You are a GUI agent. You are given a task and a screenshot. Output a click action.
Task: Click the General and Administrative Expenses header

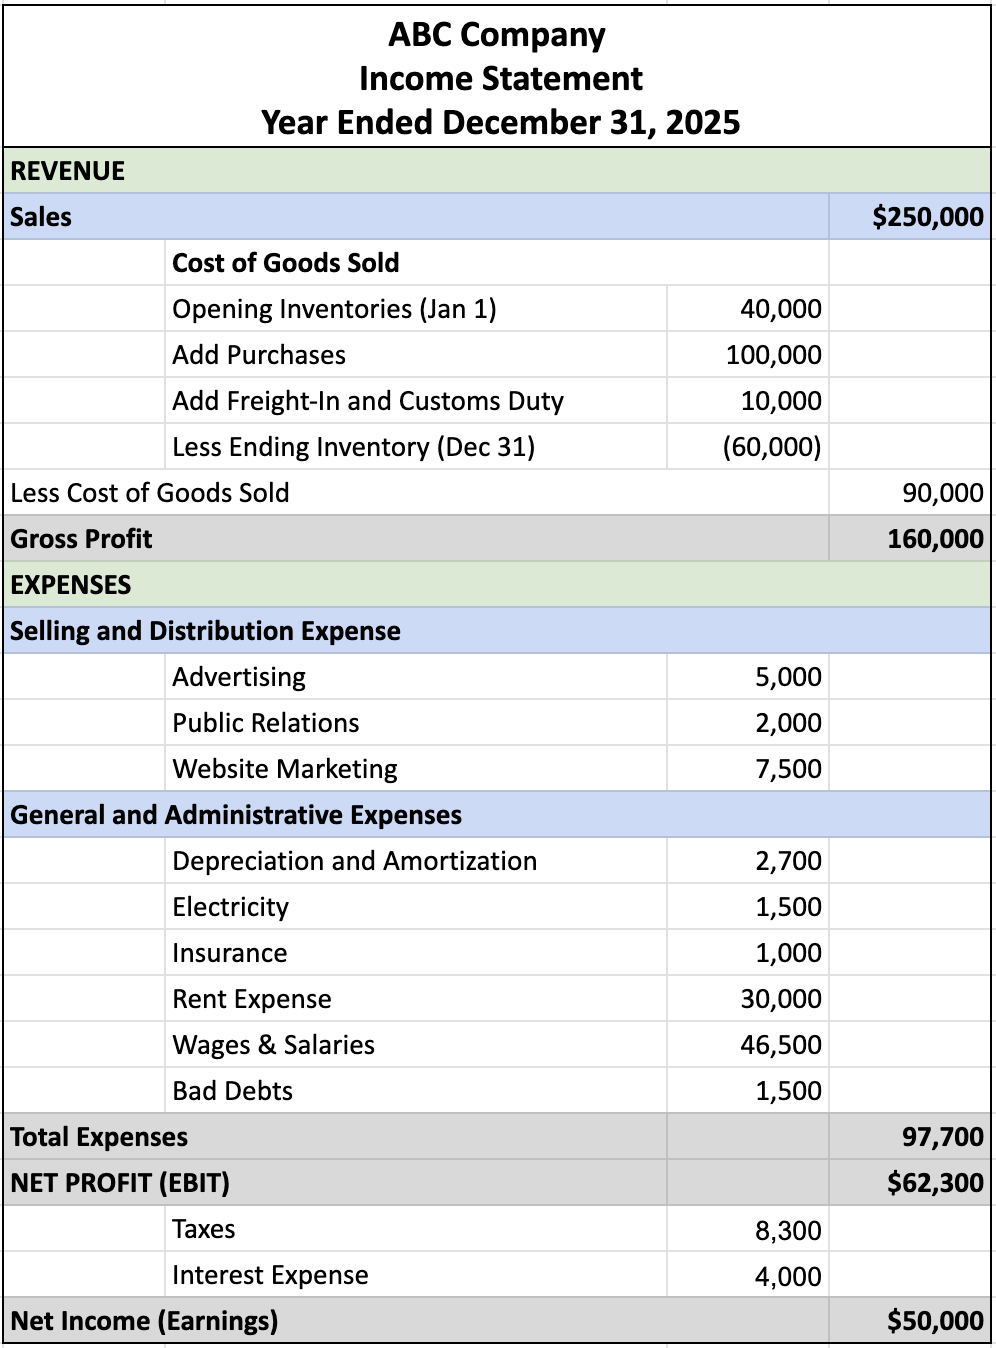[236, 815]
